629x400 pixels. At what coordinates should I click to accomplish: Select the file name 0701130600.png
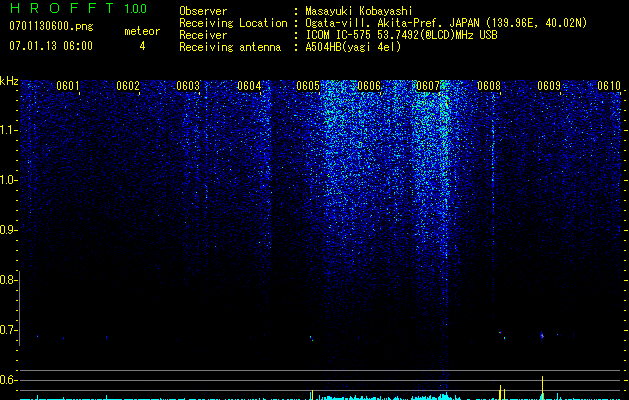[x=51, y=27]
